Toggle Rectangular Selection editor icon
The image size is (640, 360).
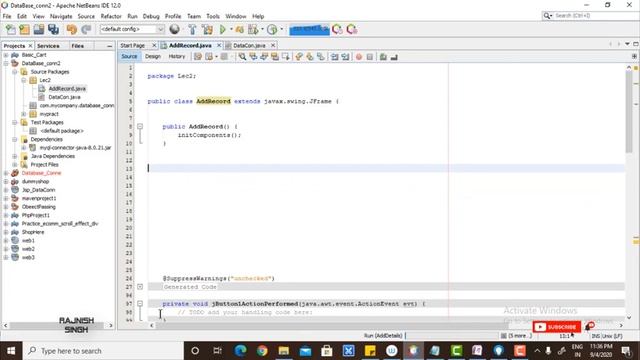click(x=286, y=57)
